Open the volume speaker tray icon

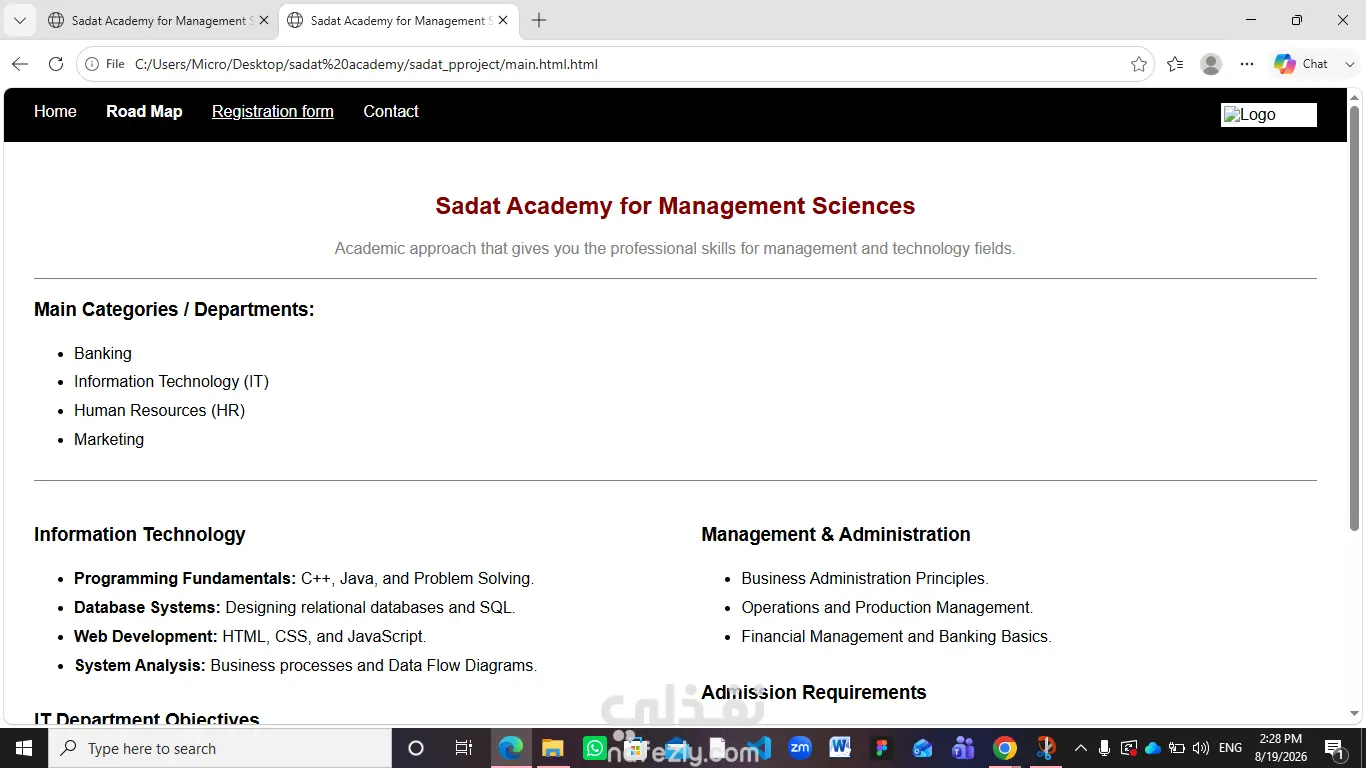(x=1201, y=748)
